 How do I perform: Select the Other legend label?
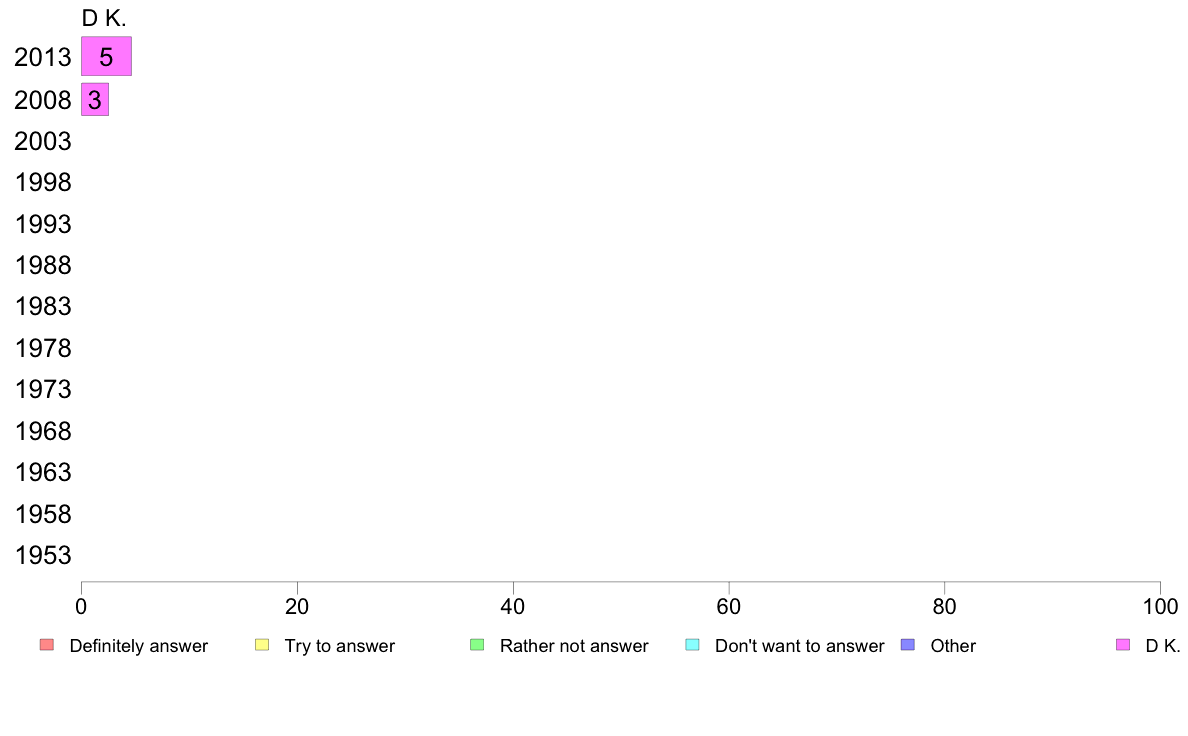click(x=953, y=646)
